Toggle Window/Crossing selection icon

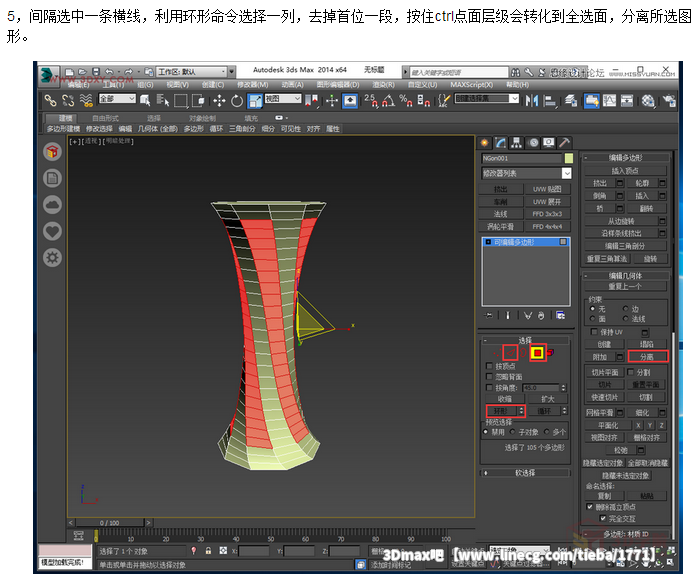pos(198,101)
